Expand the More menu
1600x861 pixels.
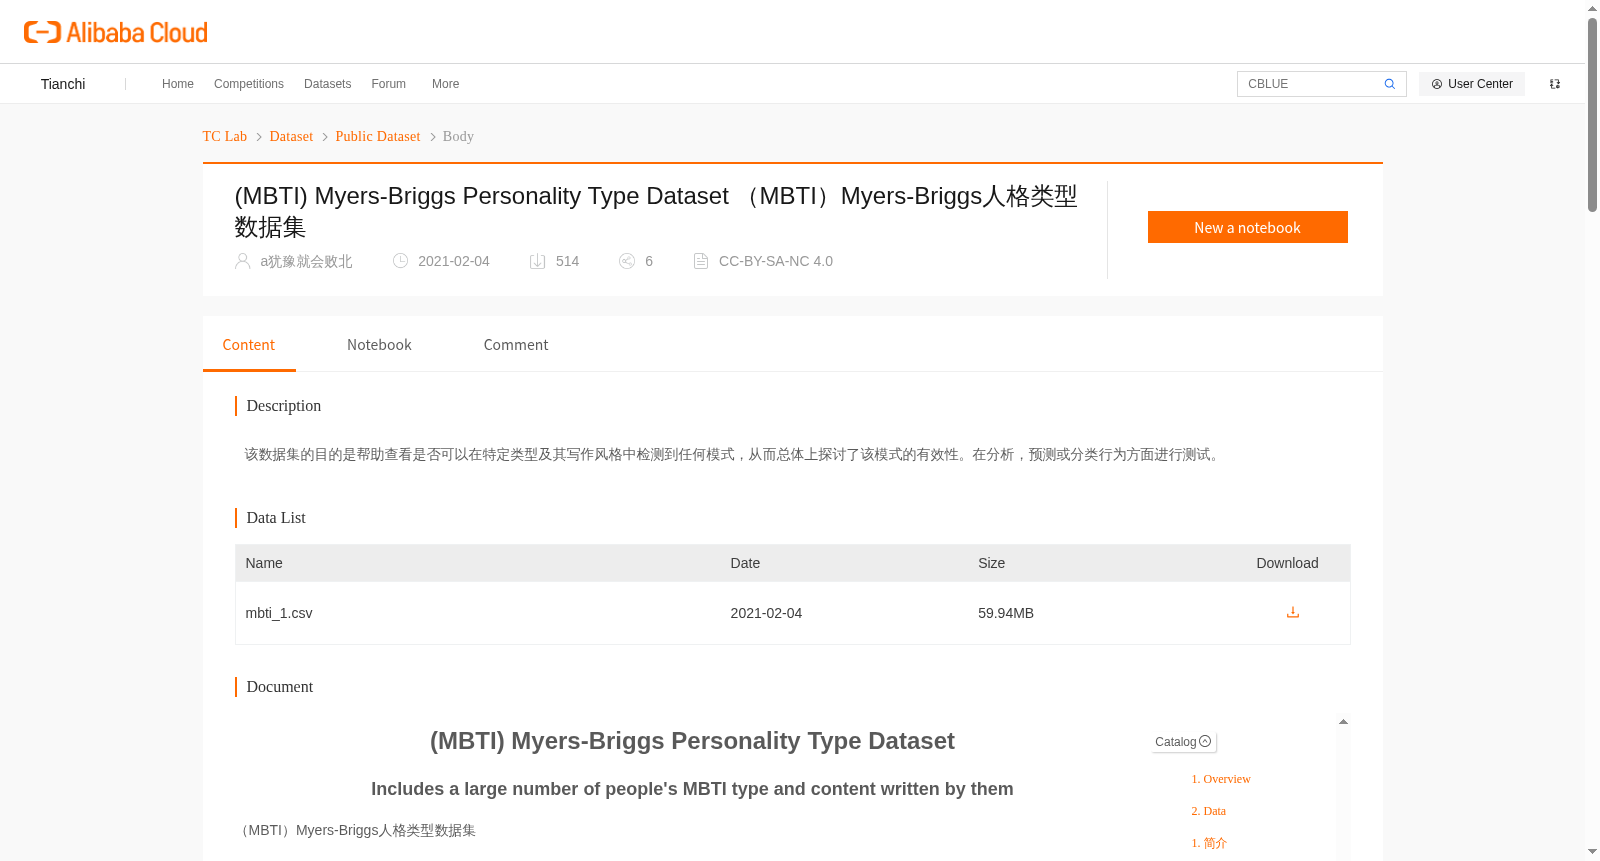click(x=446, y=84)
